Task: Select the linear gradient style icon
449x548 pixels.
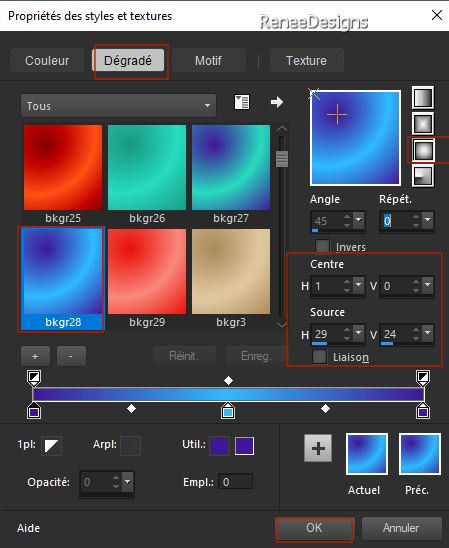Action: coord(423,98)
